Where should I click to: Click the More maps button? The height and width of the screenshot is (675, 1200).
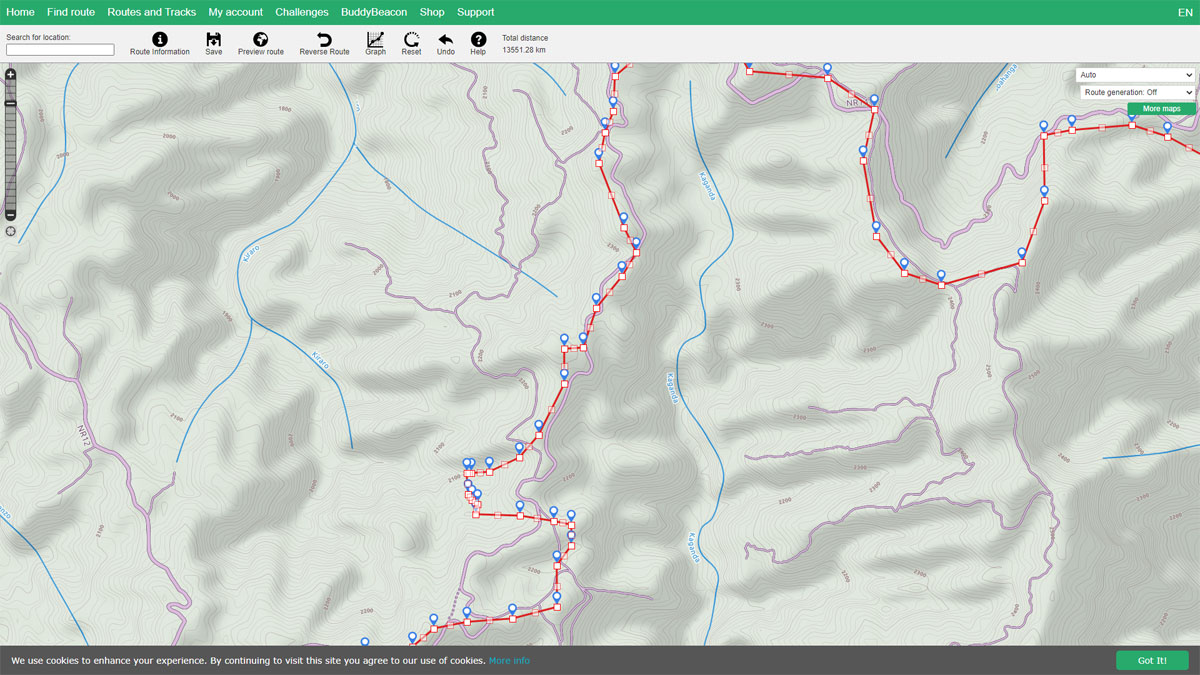(x=1161, y=109)
